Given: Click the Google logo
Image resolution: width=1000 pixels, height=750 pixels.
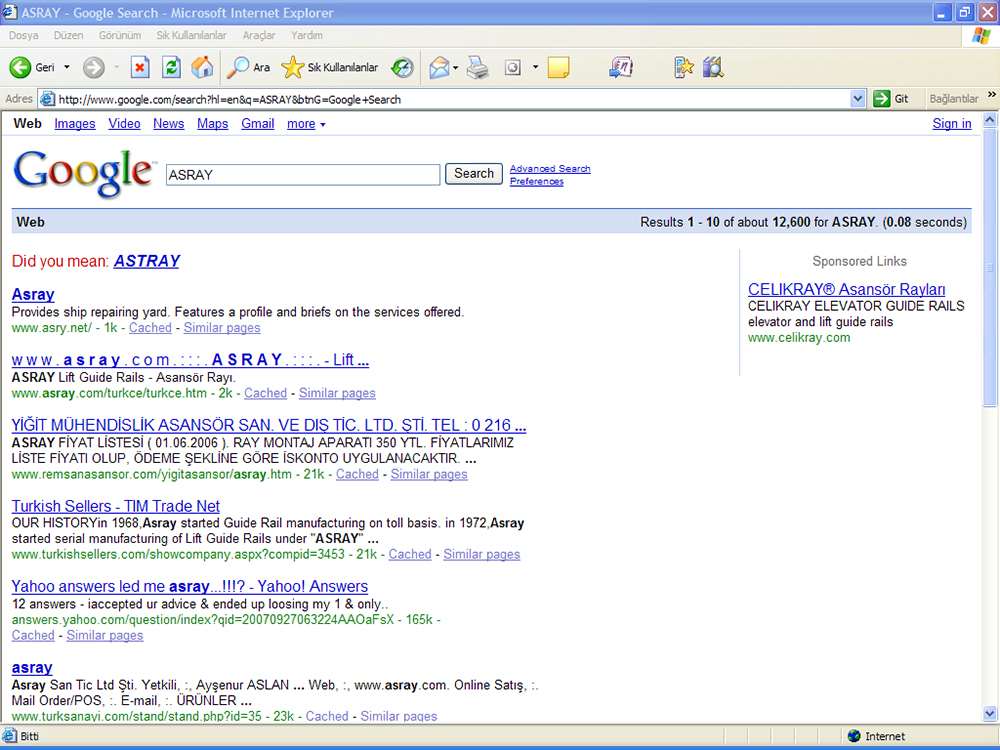Looking at the screenshot, I should coord(83,172).
